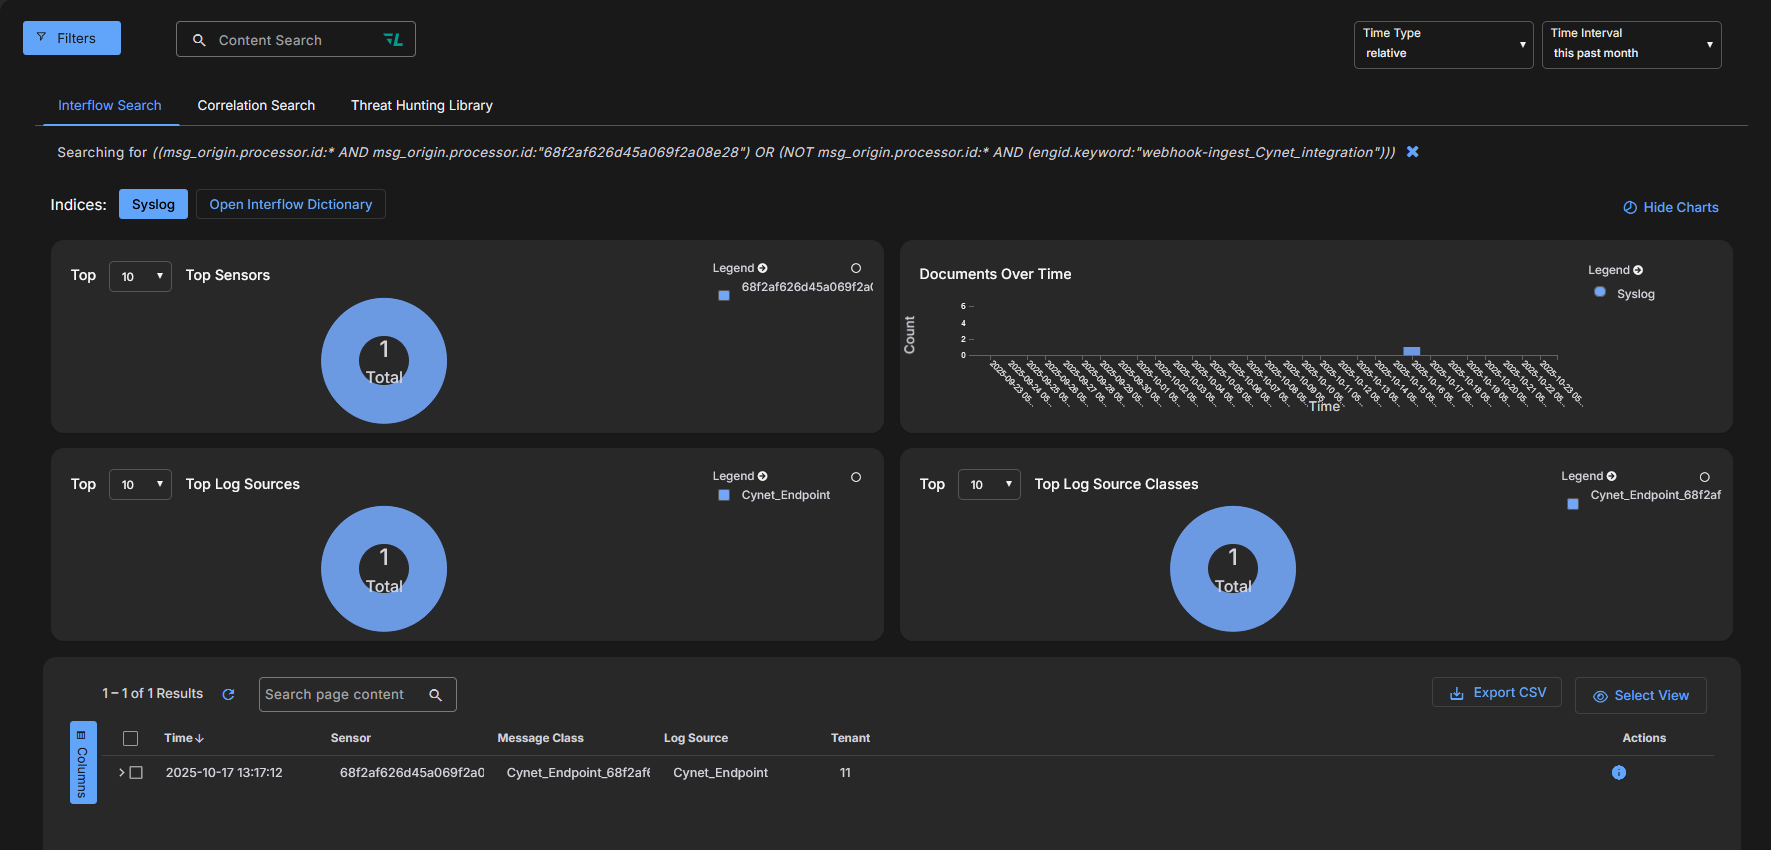
Task: Click the info icon in Actions column
Action: click(1618, 773)
